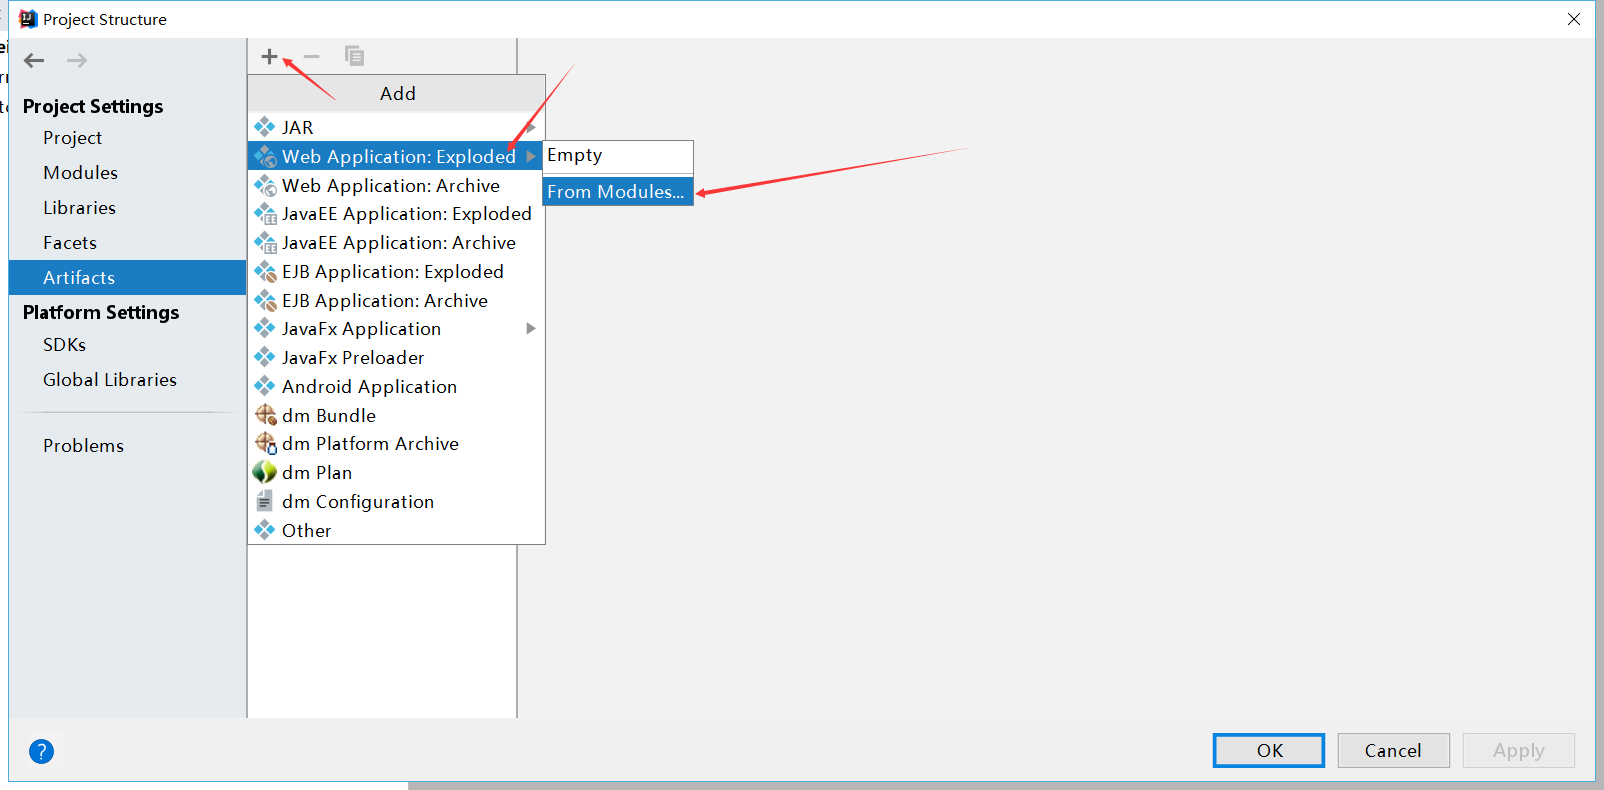Select Other from the Add menu
The image size is (1604, 790).
coord(396,530)
